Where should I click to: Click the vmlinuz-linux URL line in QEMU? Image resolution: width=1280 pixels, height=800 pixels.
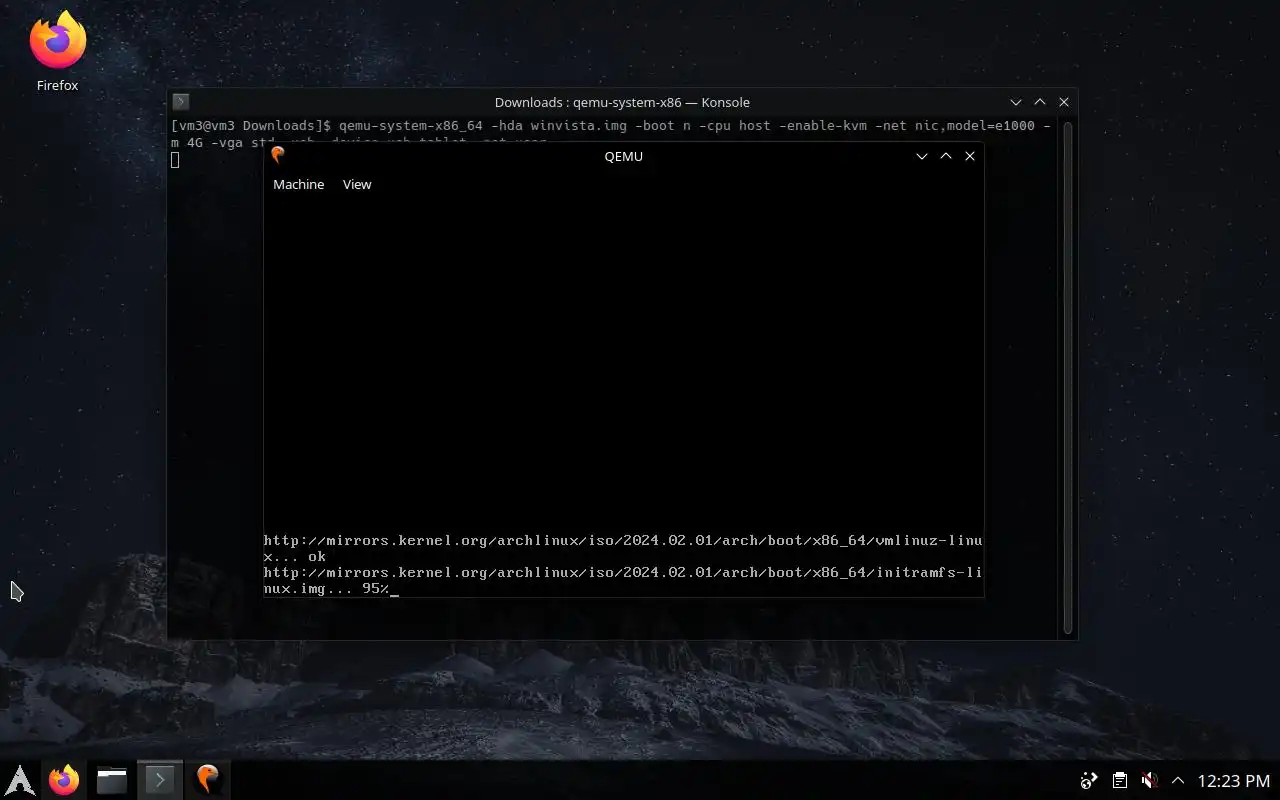(623, 548)
